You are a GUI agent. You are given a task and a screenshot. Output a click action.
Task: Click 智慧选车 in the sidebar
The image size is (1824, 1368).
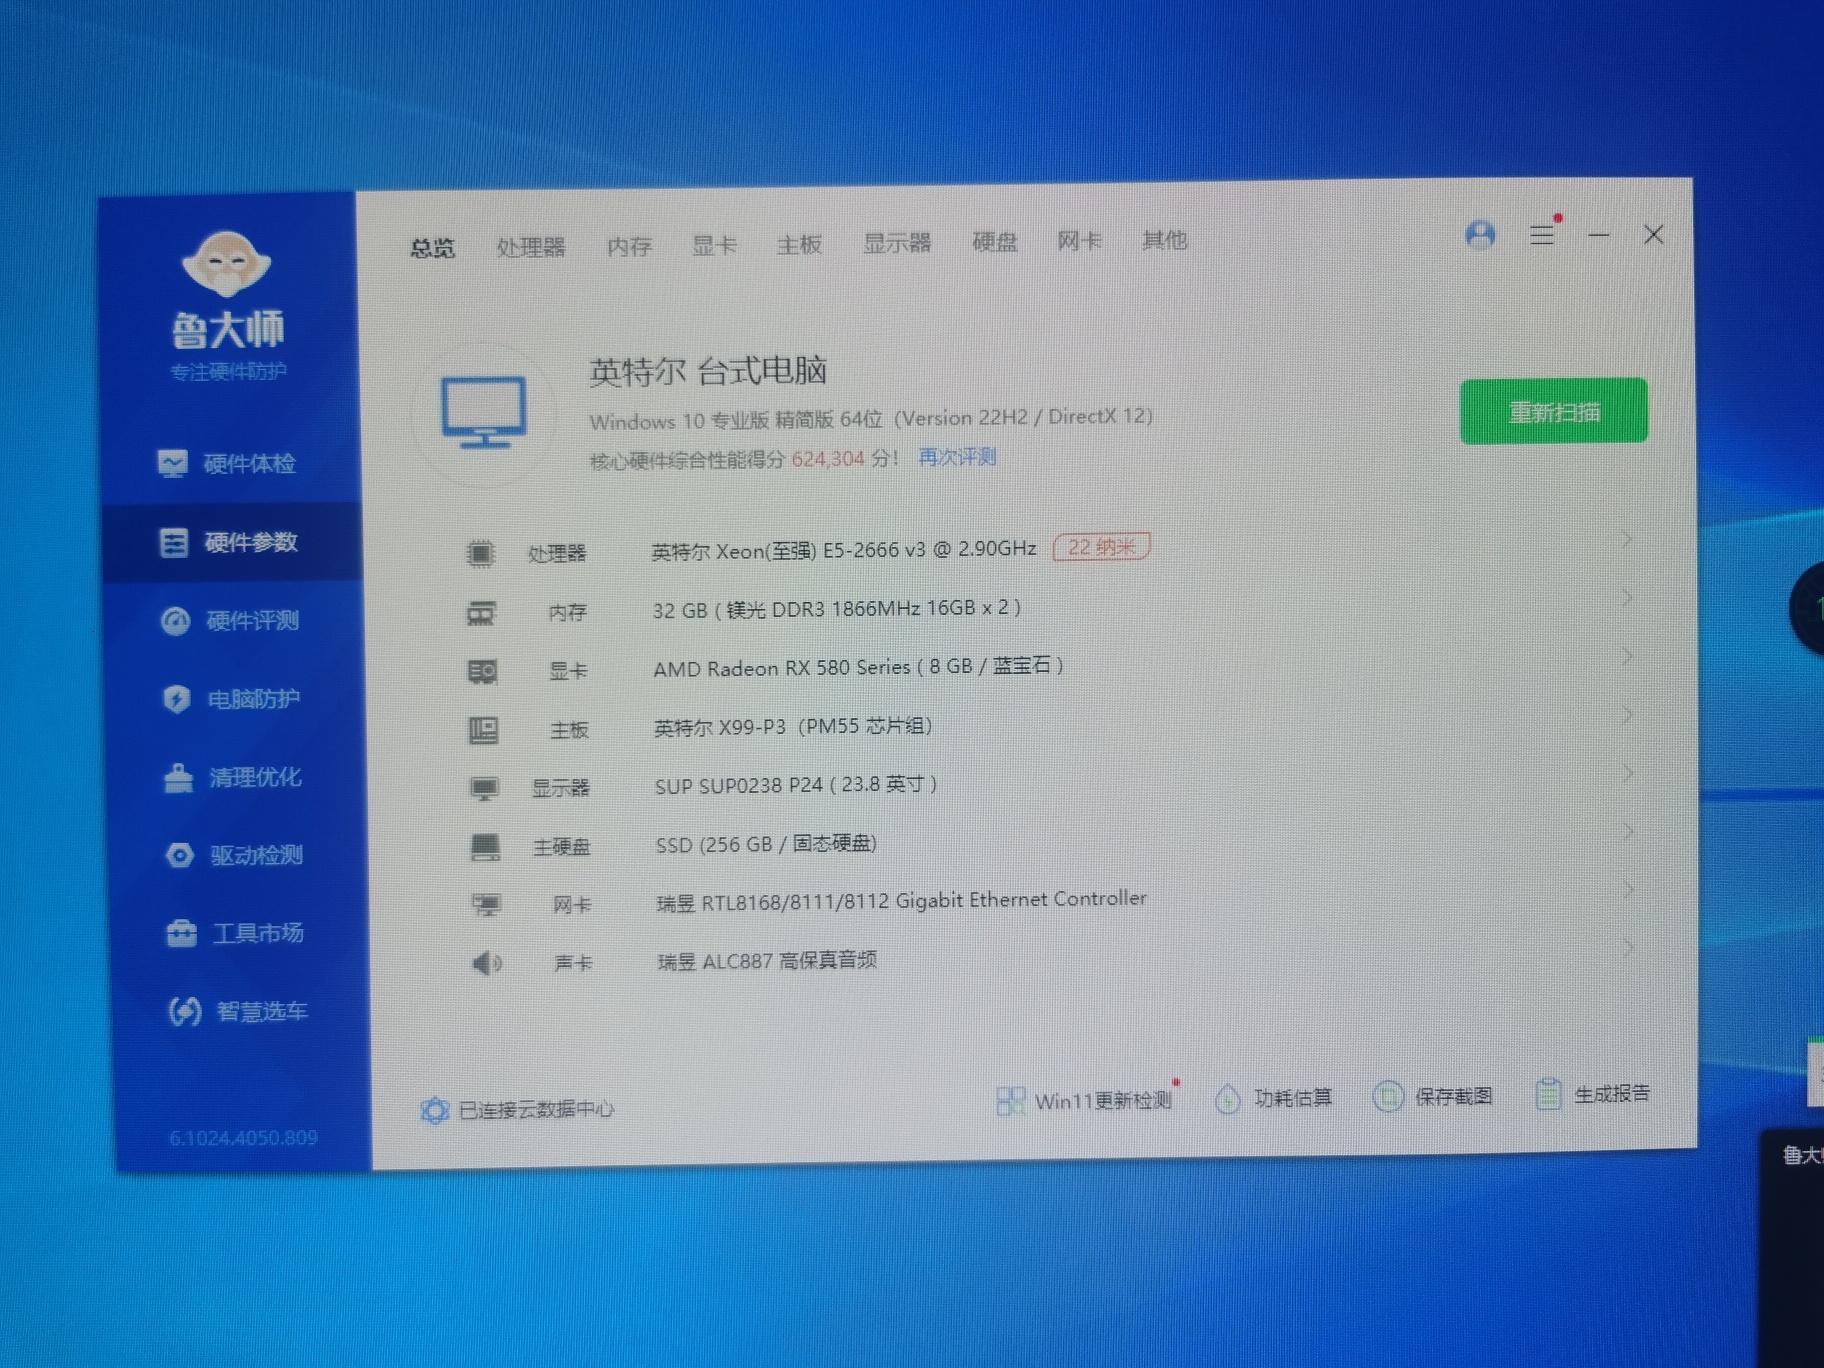click(240, 1012)
